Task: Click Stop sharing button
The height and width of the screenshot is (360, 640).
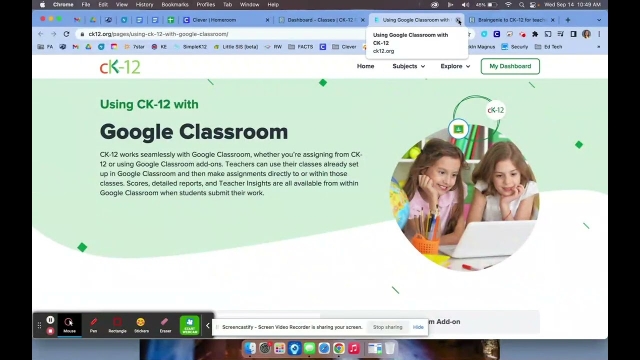Action: click(x=387, y=327)
